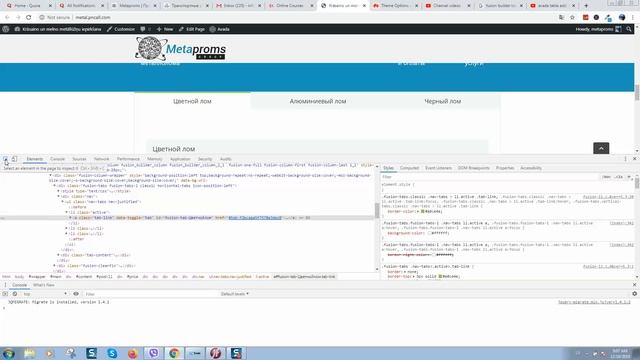Clear the console with the clear icon
This screenshot has width=640, height=360.
coord(15,294)
